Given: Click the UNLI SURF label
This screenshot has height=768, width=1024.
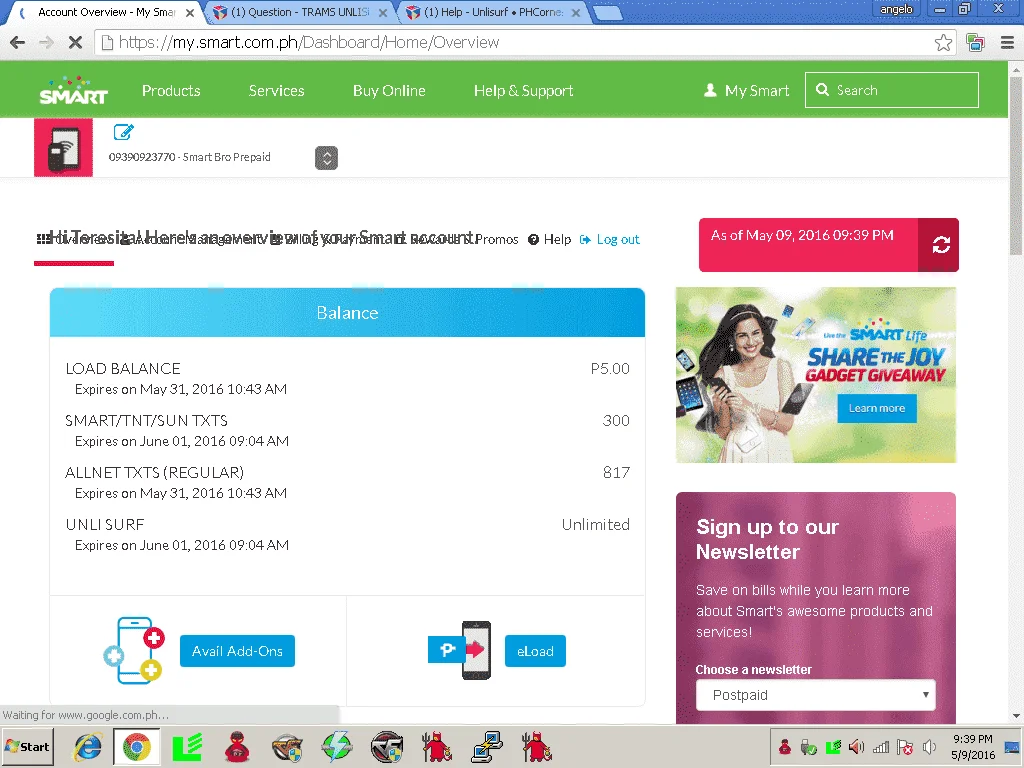Looking at the screenshot, I should (104, 524).
